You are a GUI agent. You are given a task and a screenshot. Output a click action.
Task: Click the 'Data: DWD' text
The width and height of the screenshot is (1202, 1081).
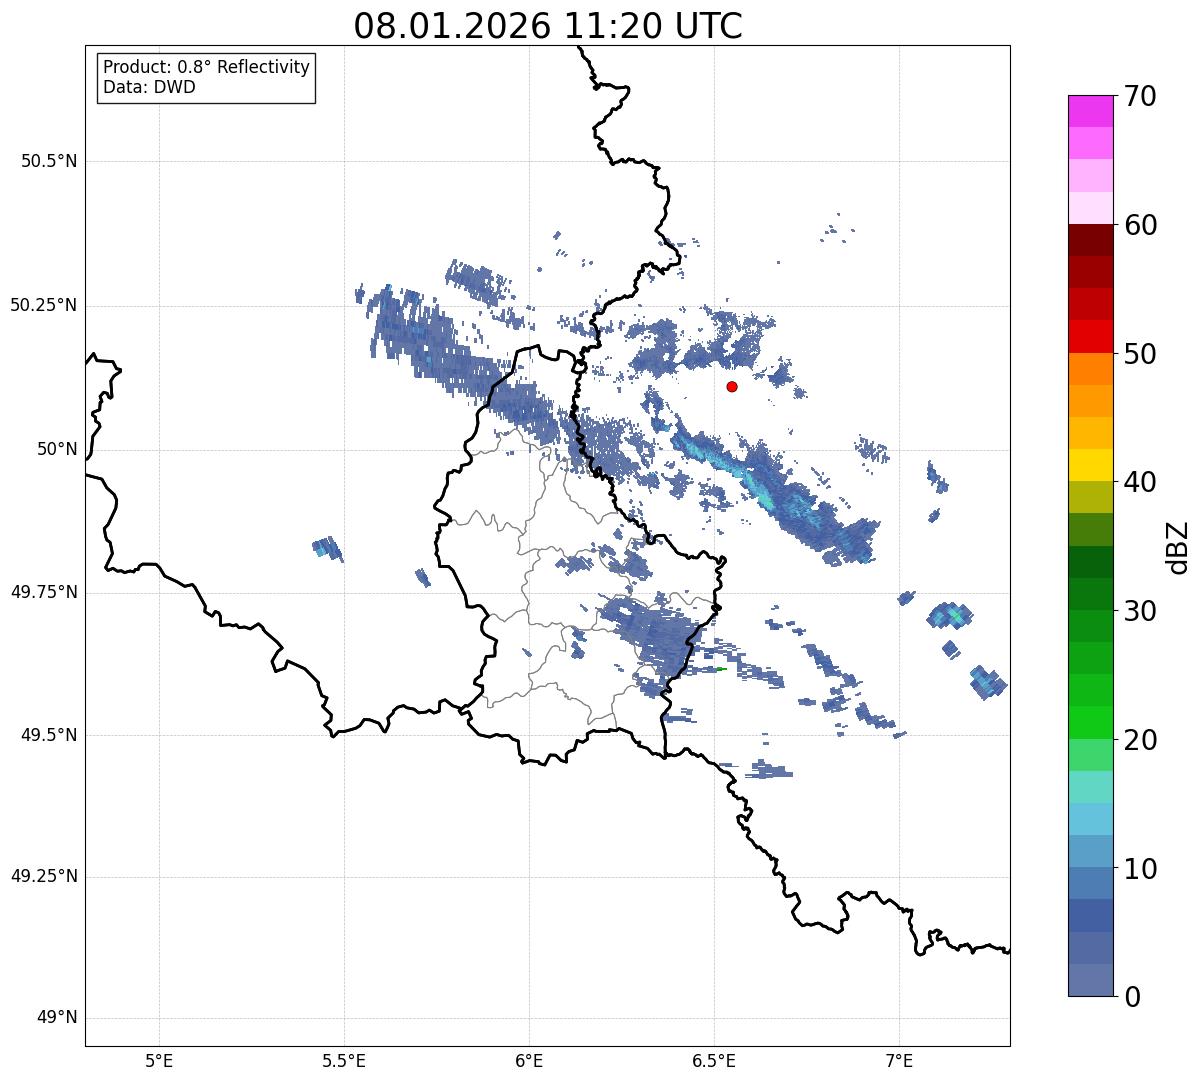tap(149, 87)
